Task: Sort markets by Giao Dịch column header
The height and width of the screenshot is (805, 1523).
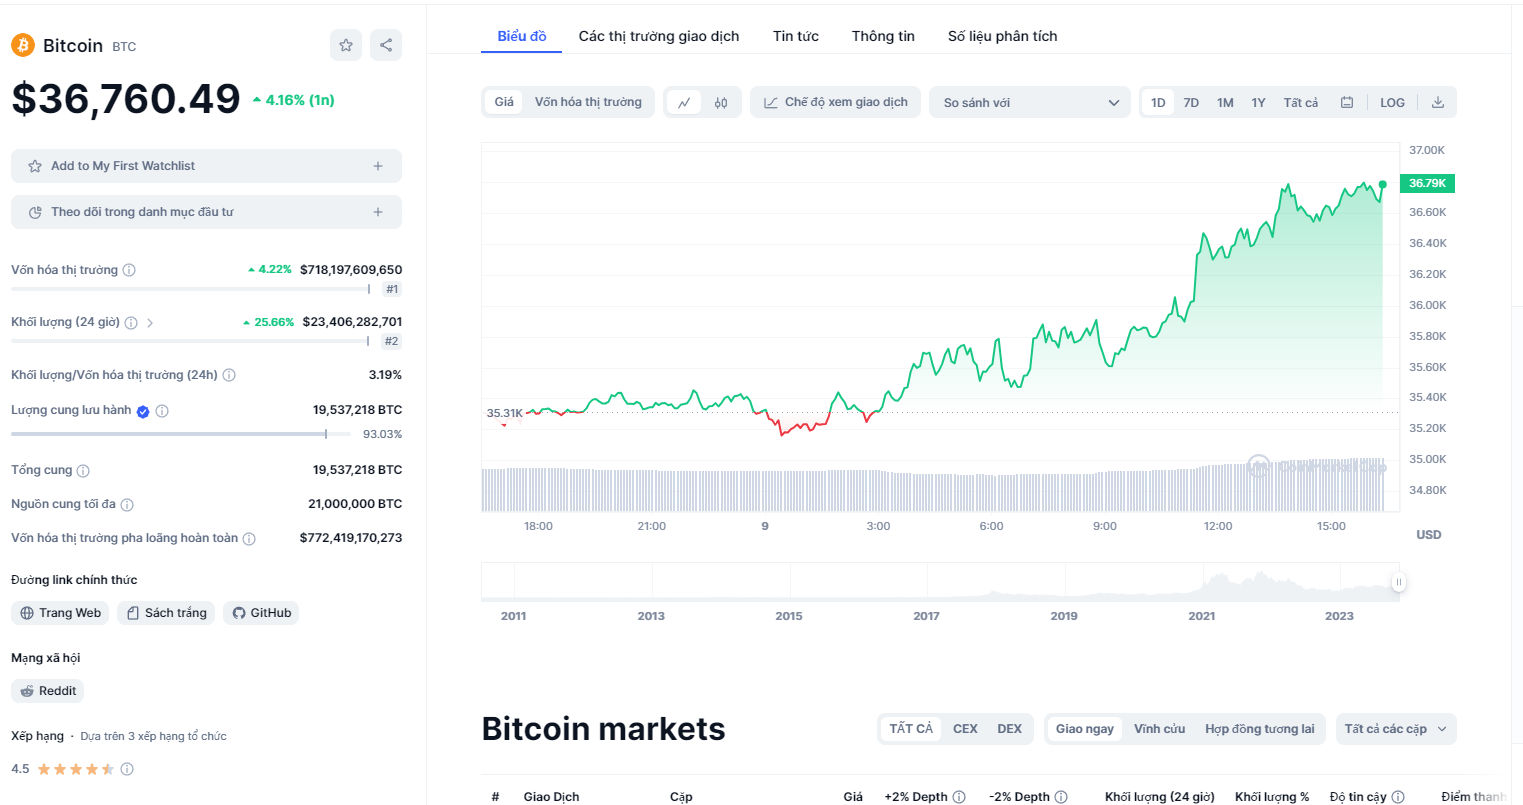Action: point(551,797)
